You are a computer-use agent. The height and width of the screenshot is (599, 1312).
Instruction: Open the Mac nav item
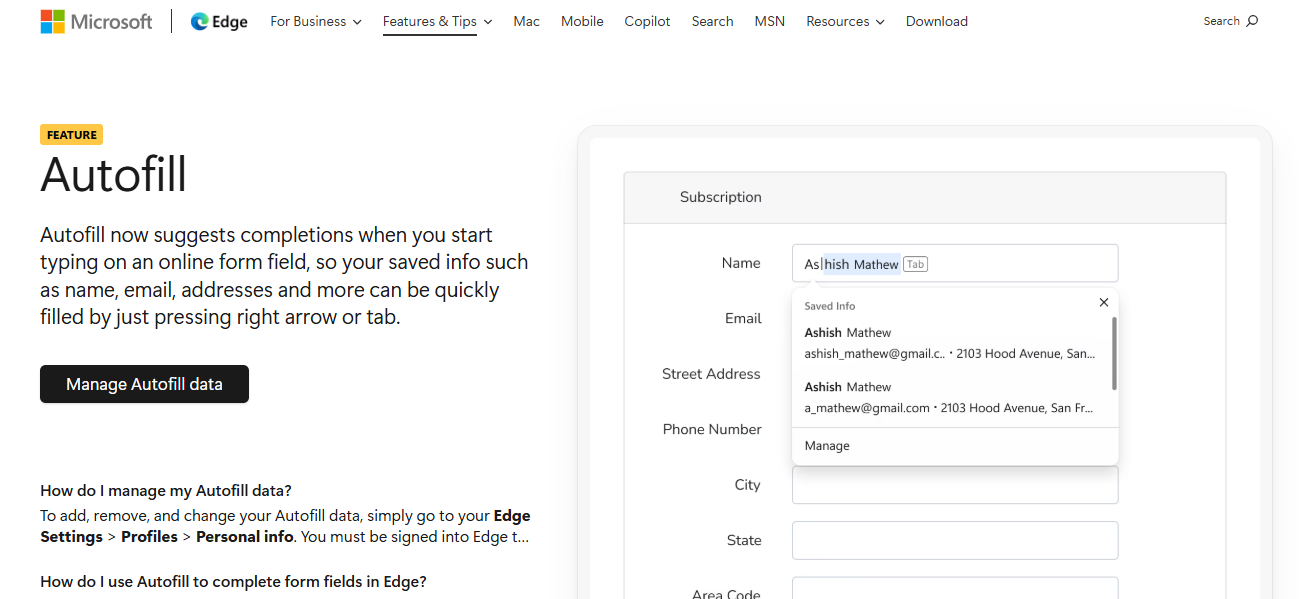pyautogui.click(x=527, y=21)
